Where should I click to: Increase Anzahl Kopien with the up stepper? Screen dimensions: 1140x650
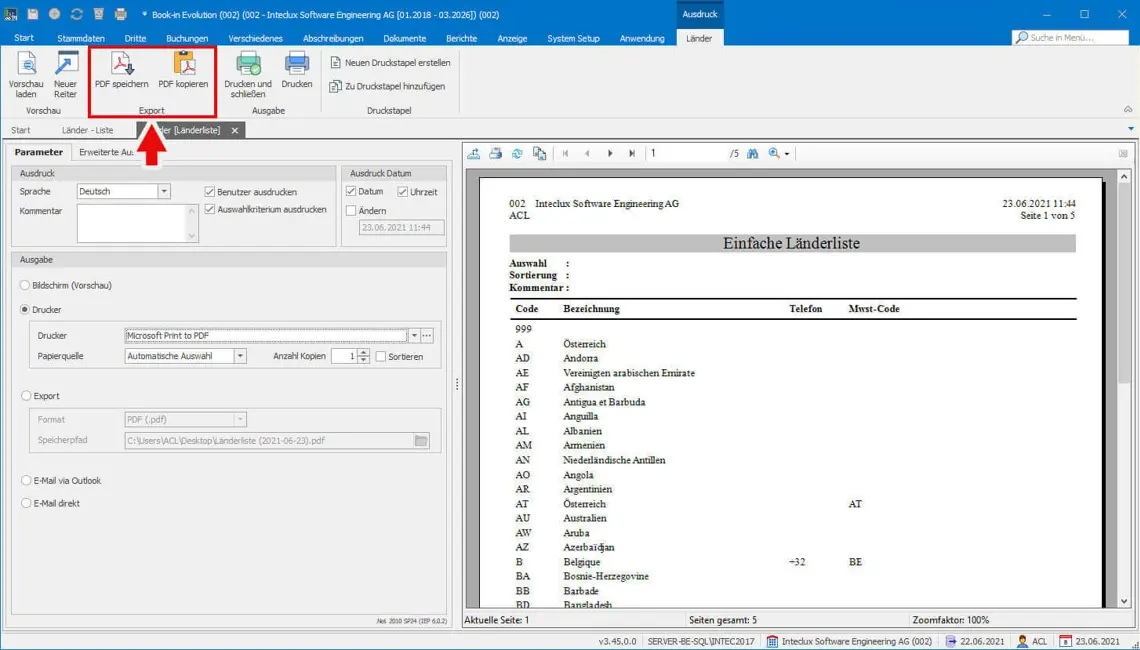point(364,351)
